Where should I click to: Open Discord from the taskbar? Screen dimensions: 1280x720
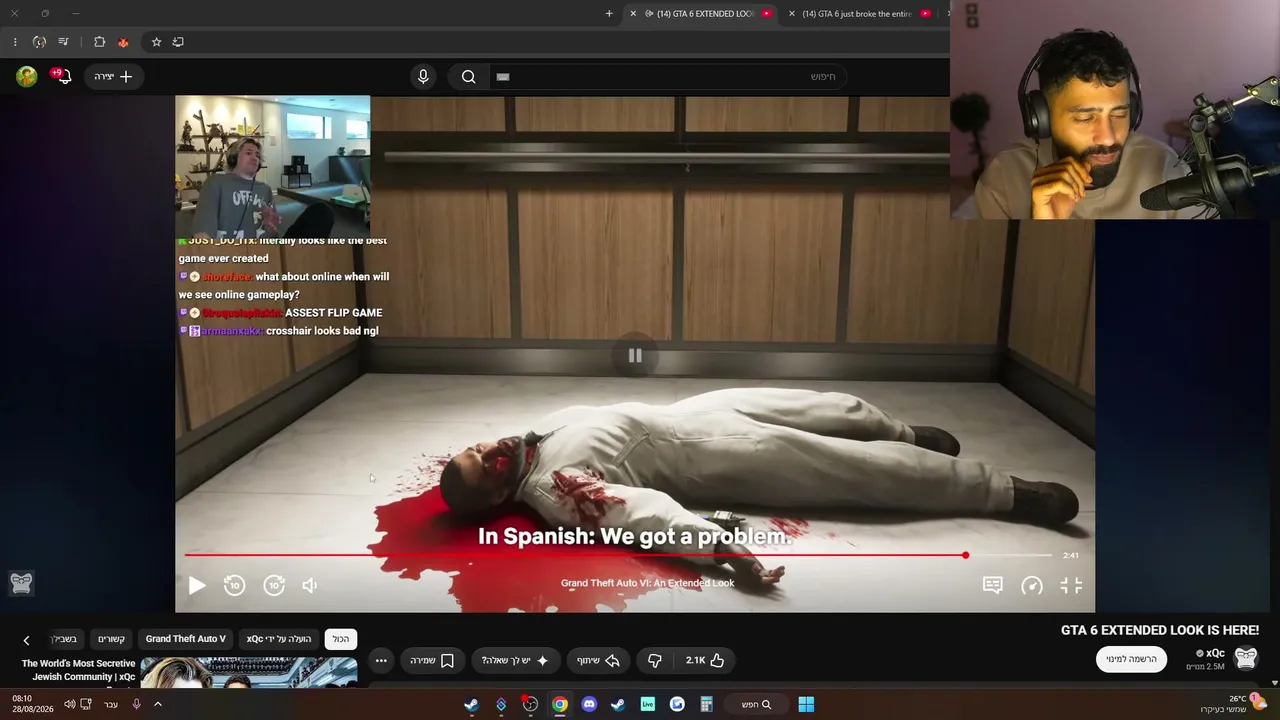click(589, 704)
